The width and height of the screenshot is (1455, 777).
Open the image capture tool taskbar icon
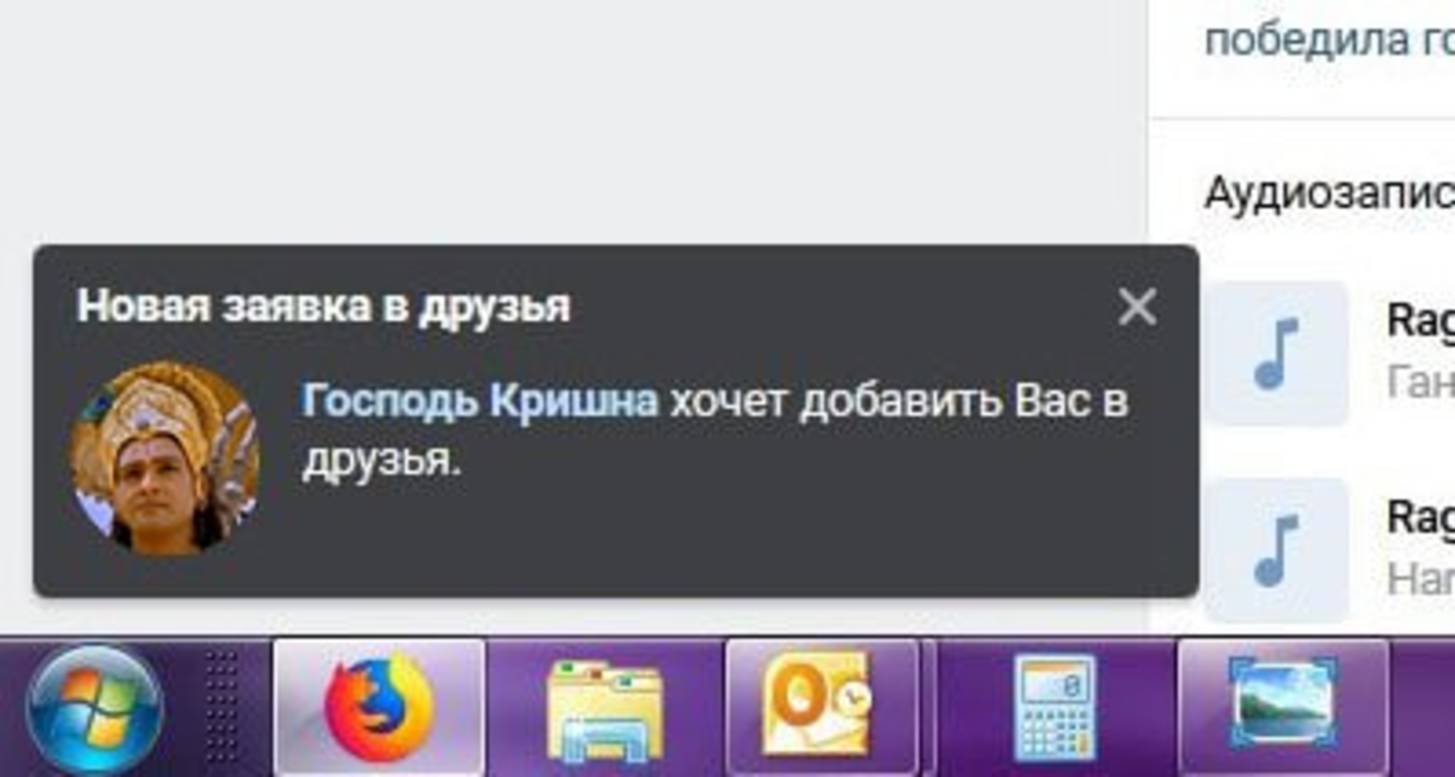pos(1283,708)
